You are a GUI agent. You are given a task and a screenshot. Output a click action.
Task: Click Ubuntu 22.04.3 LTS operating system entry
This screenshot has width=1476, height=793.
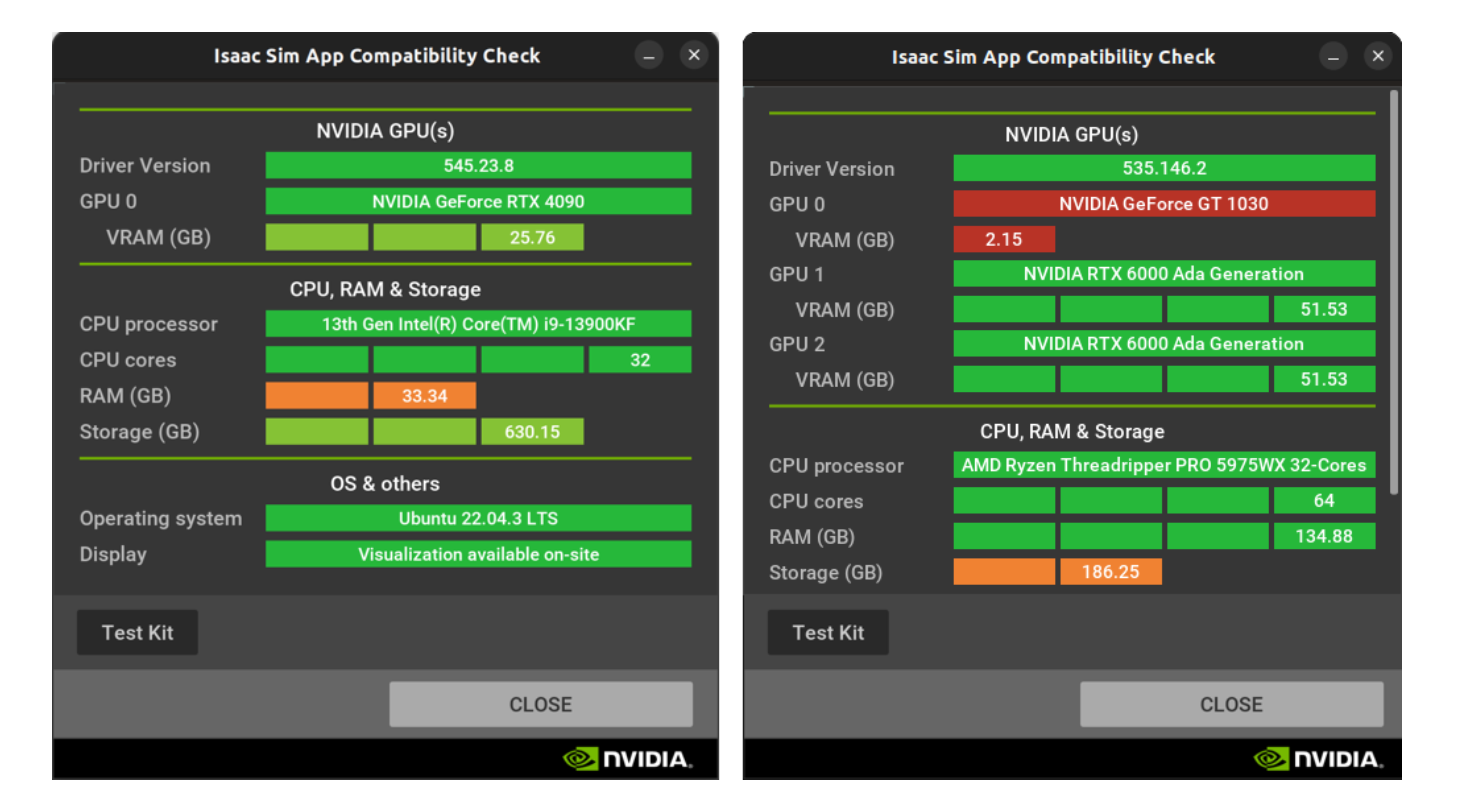click(x=478, y=518)
